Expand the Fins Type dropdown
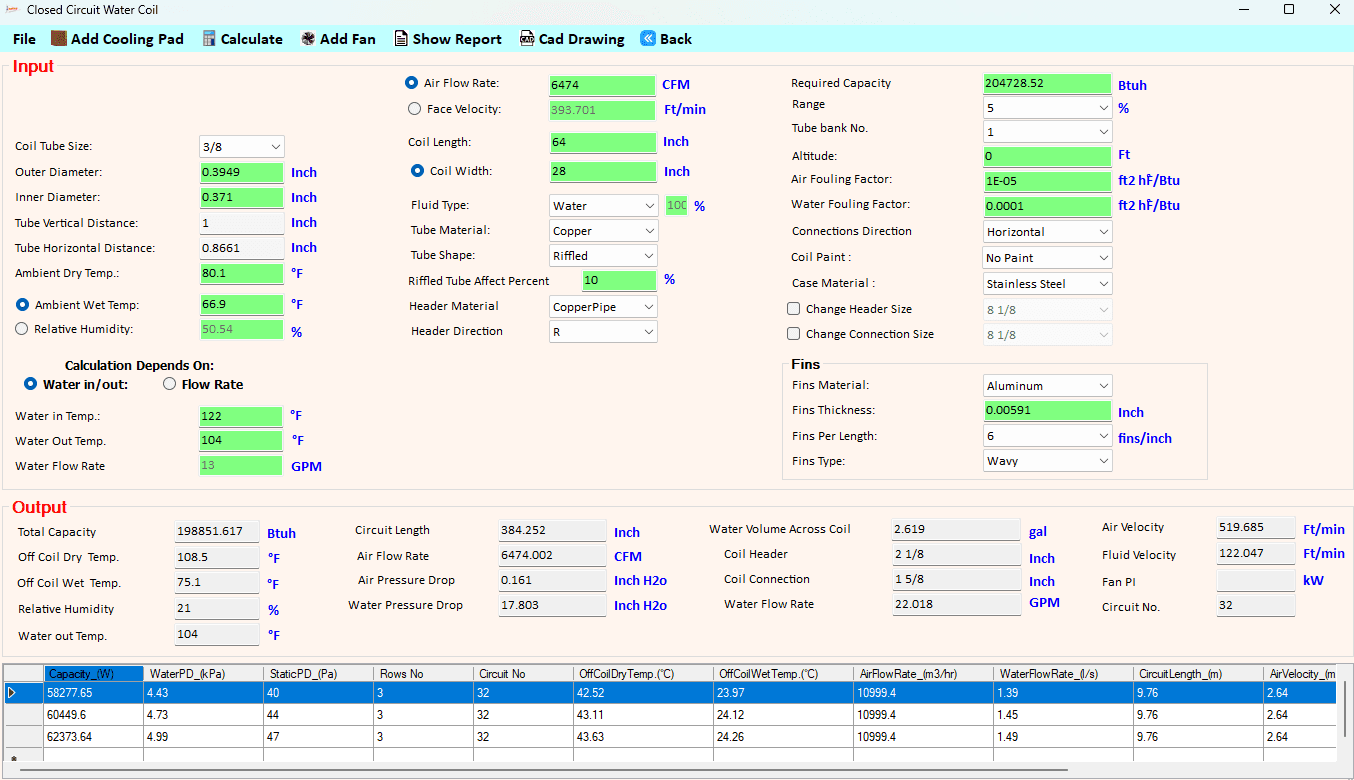This screenshot has width=1354, height=780. [1048, 461]
